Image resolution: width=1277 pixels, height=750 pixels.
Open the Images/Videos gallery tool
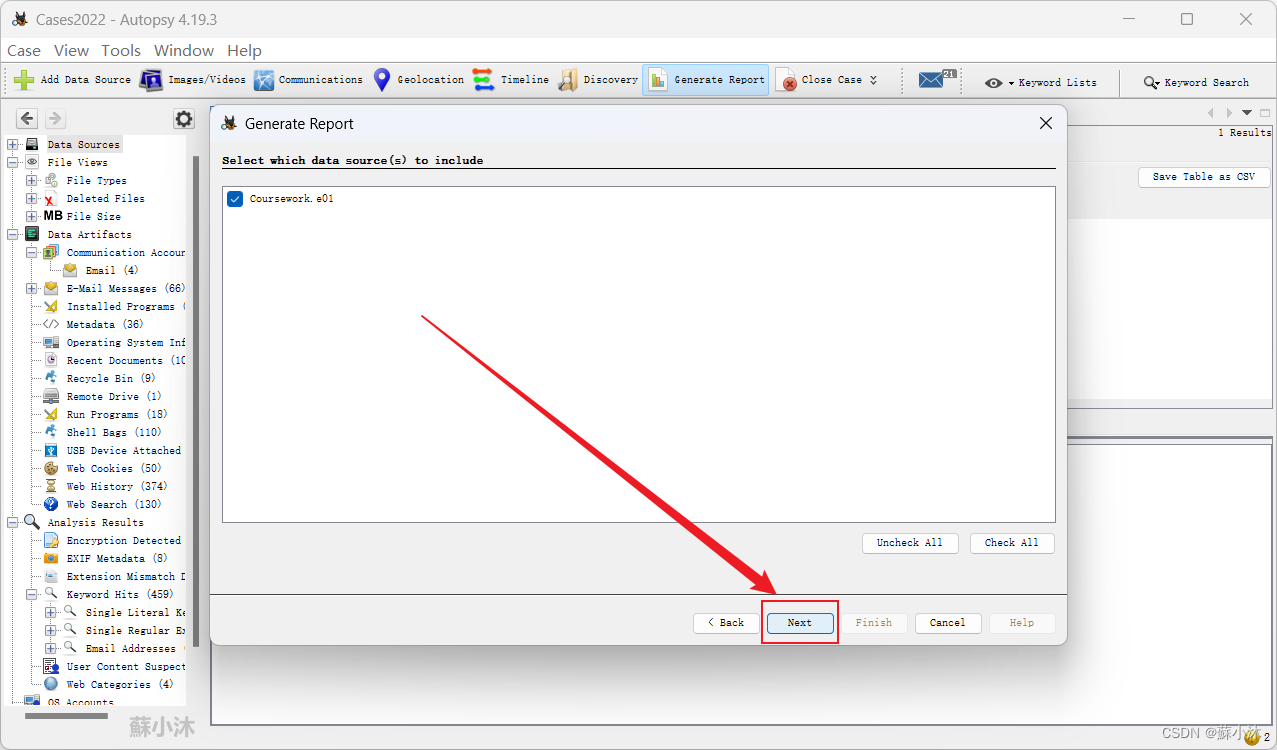click(192, 80)
